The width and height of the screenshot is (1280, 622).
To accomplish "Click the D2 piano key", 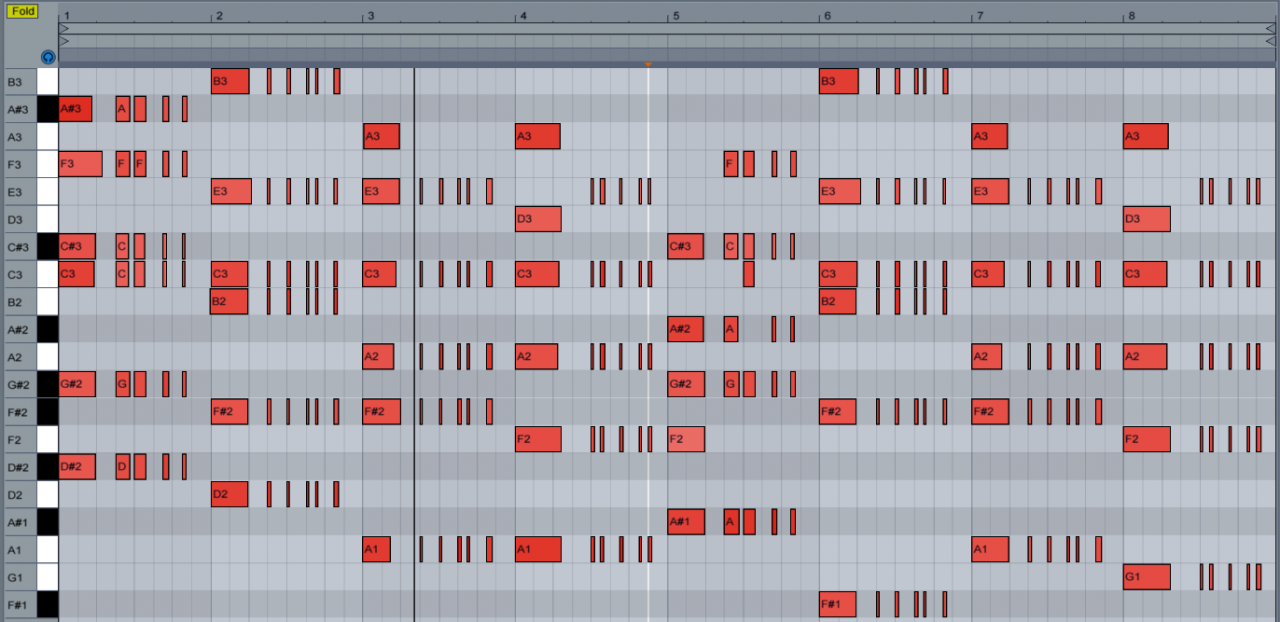I will pos(48,494).
